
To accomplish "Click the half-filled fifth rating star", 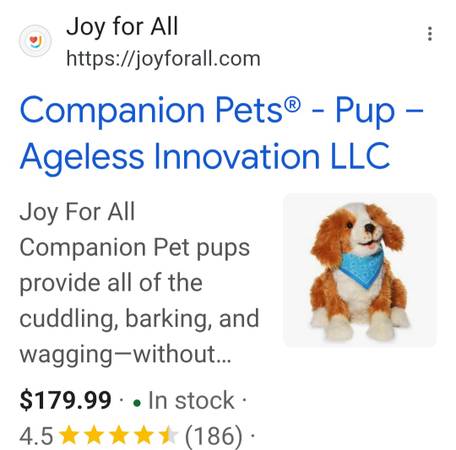I will click(168, 435).
